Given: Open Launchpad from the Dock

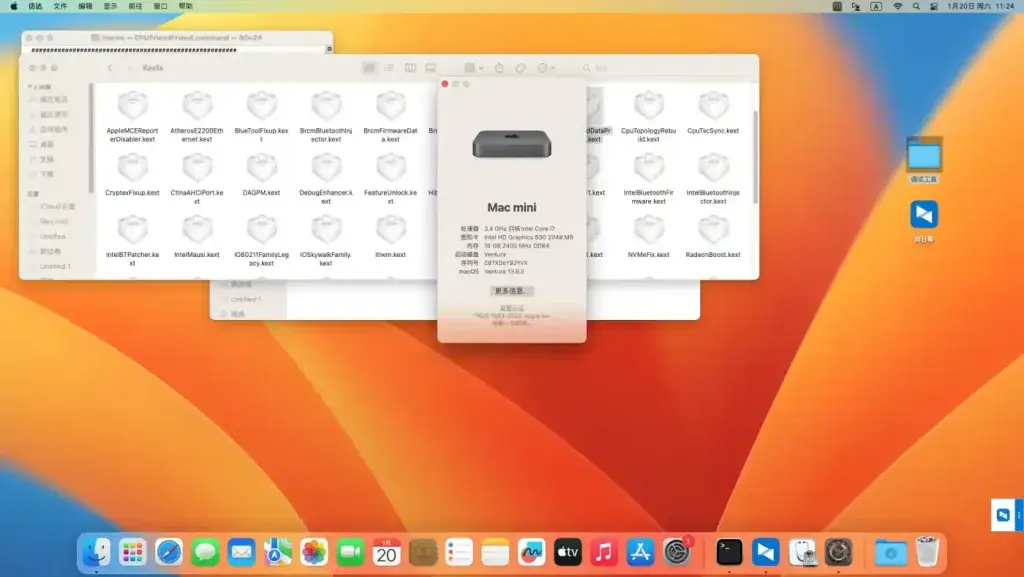Looking at the screenshot, I should pos(133,553).
